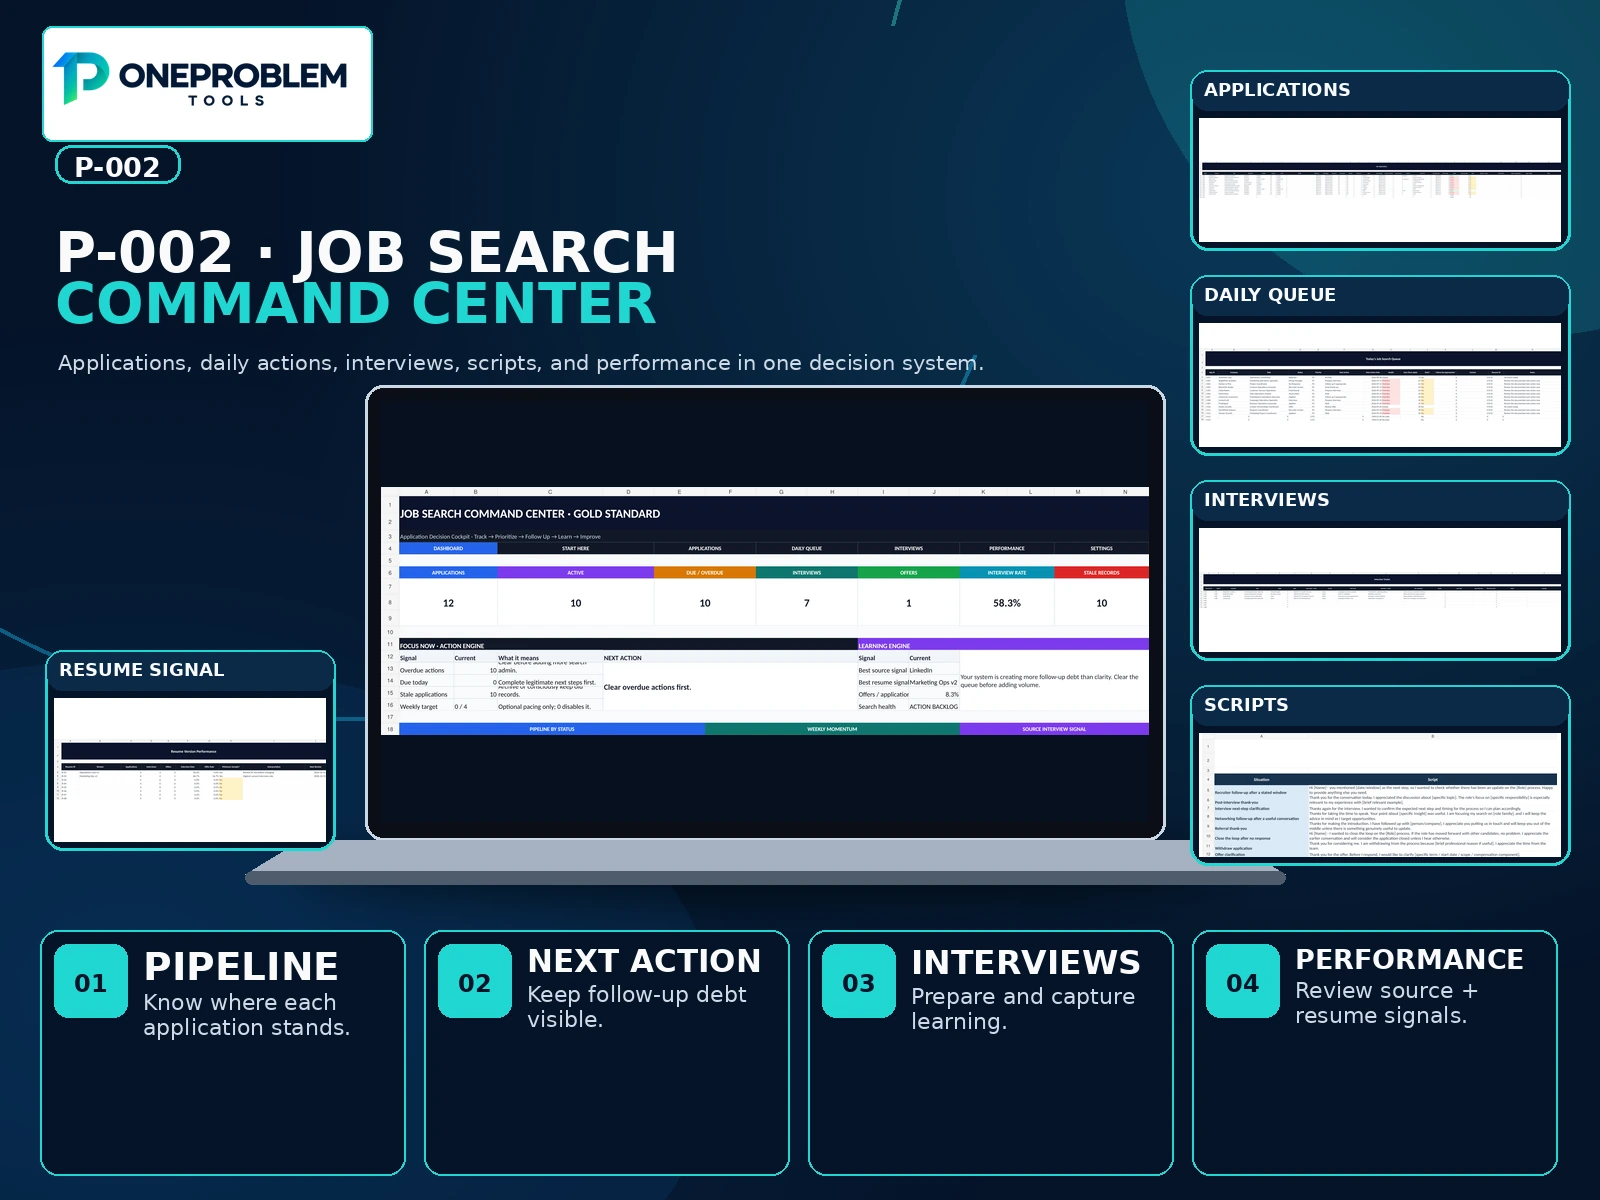Open the Daily Queue preview thumbnail
The height and width of the screenshot is (1200, 1600).
1380,365
